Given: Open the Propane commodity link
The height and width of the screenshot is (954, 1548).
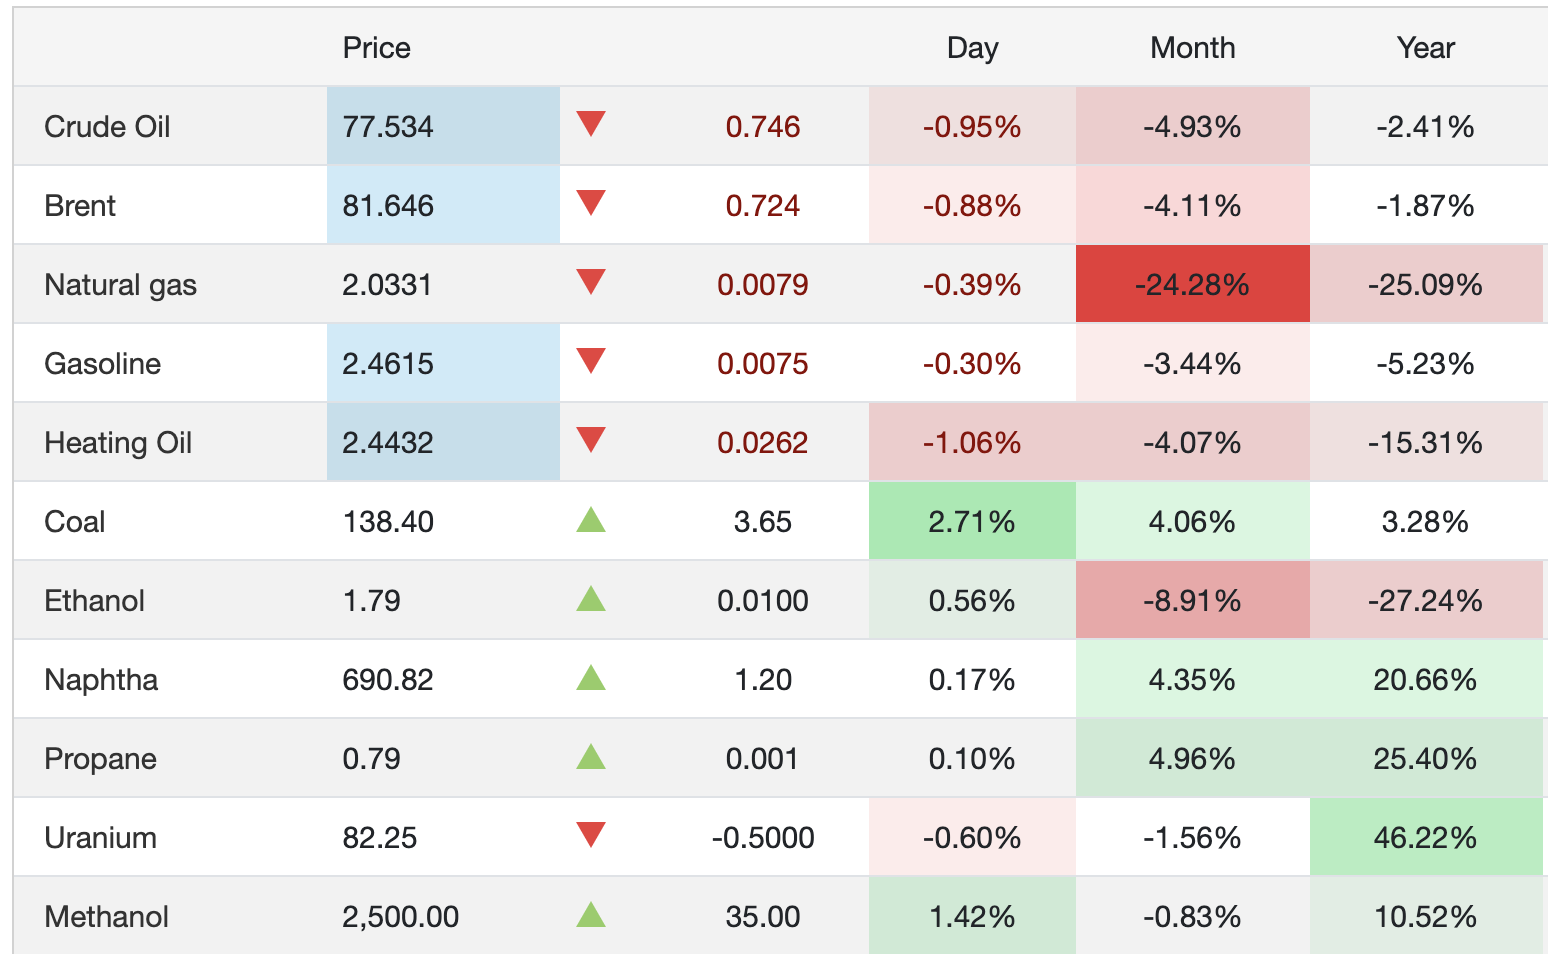Looking at the screenshot, I should point(100,759).
